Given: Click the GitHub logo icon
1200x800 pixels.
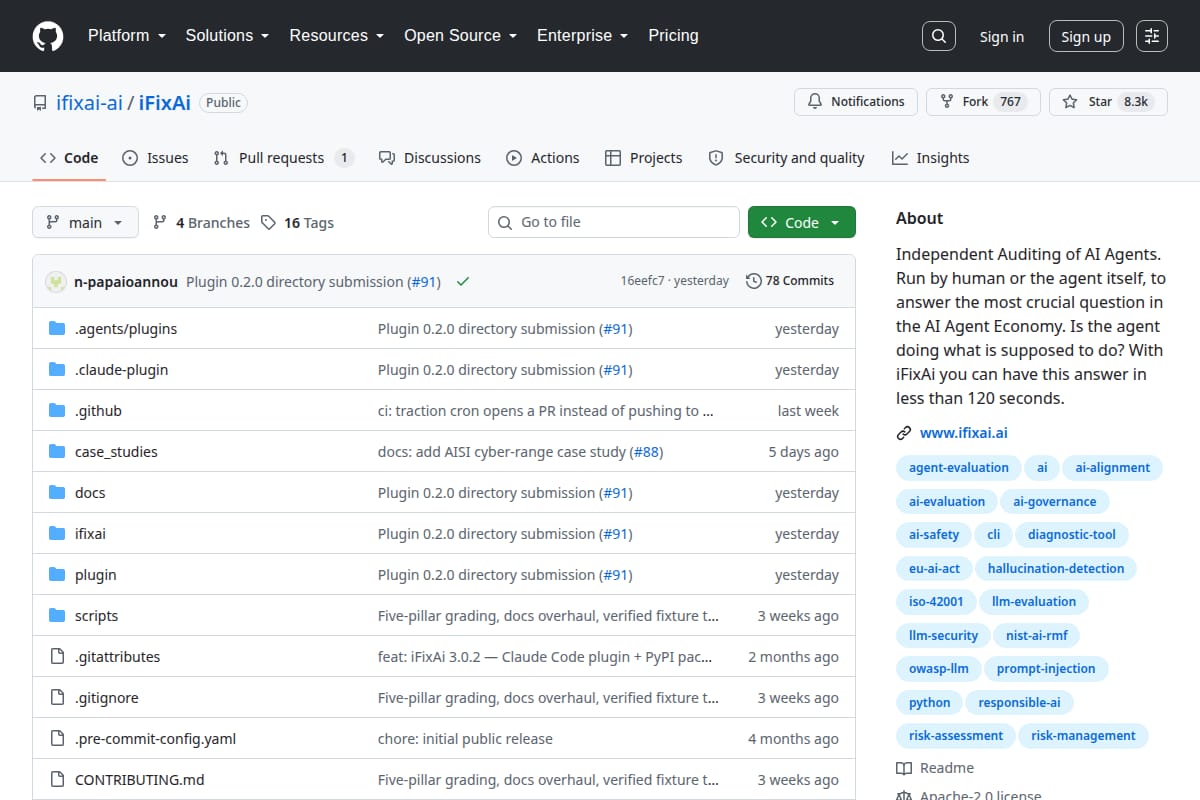Looking at the screenshot, I should pyautogui.click(x=48, y=36).
